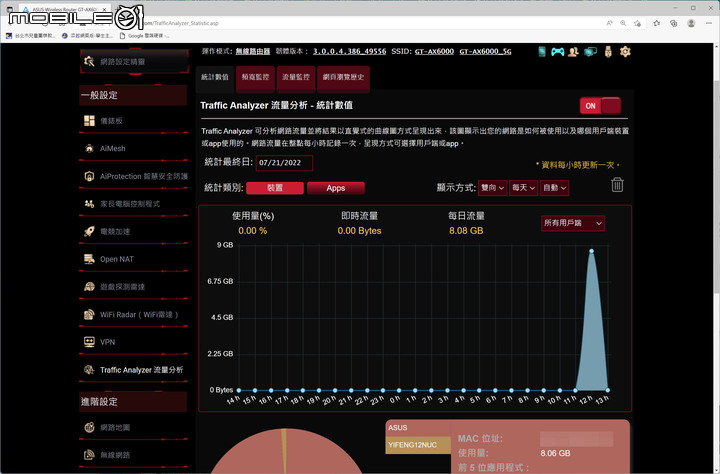Click the USB device icon in header
The image size is (720, 474).
[x=608, y=51]
